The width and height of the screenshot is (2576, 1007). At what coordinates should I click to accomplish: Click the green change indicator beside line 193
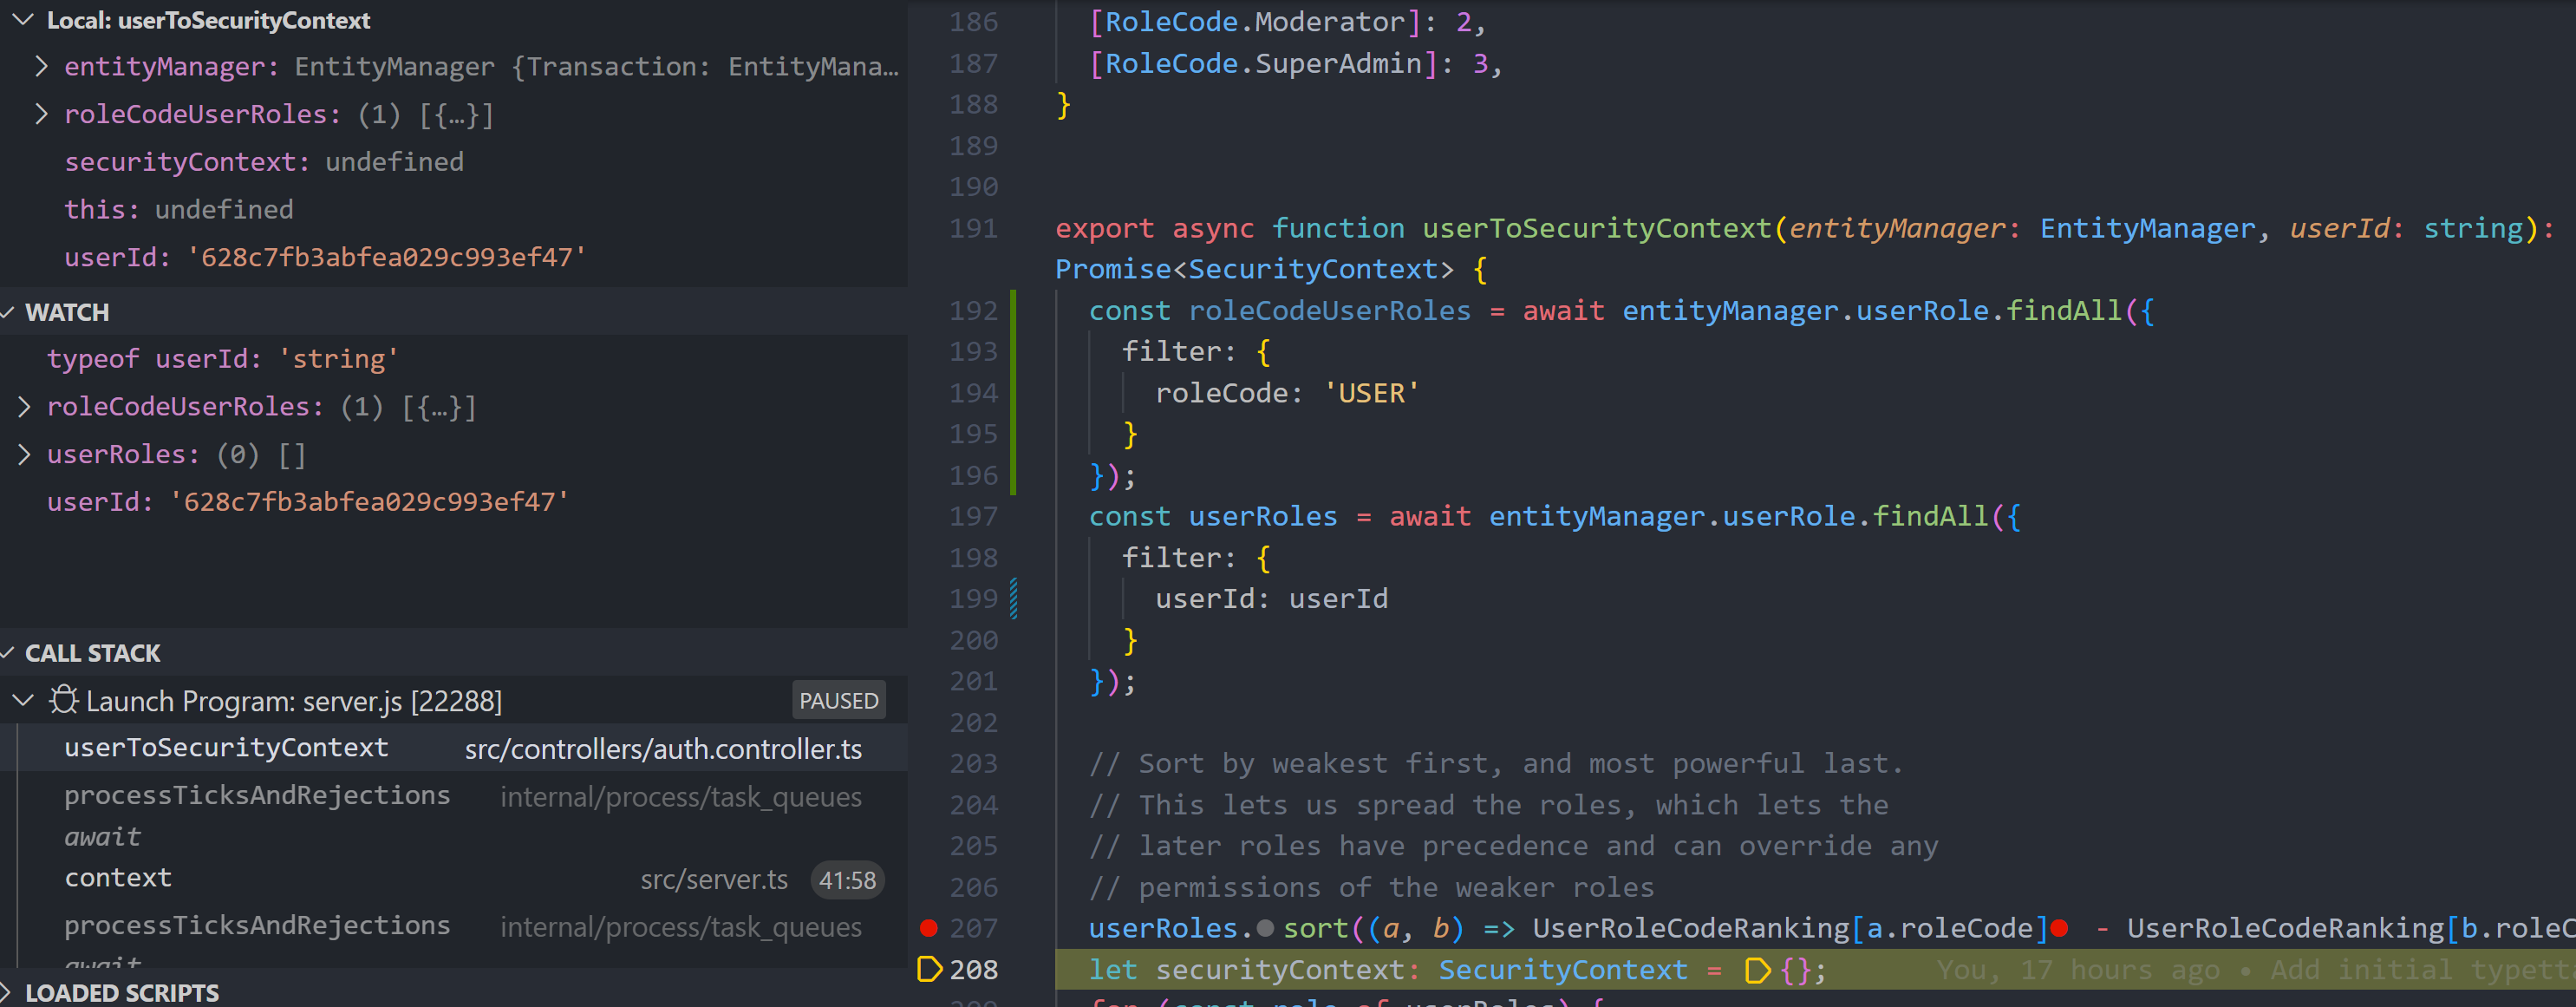(1011, 351)
